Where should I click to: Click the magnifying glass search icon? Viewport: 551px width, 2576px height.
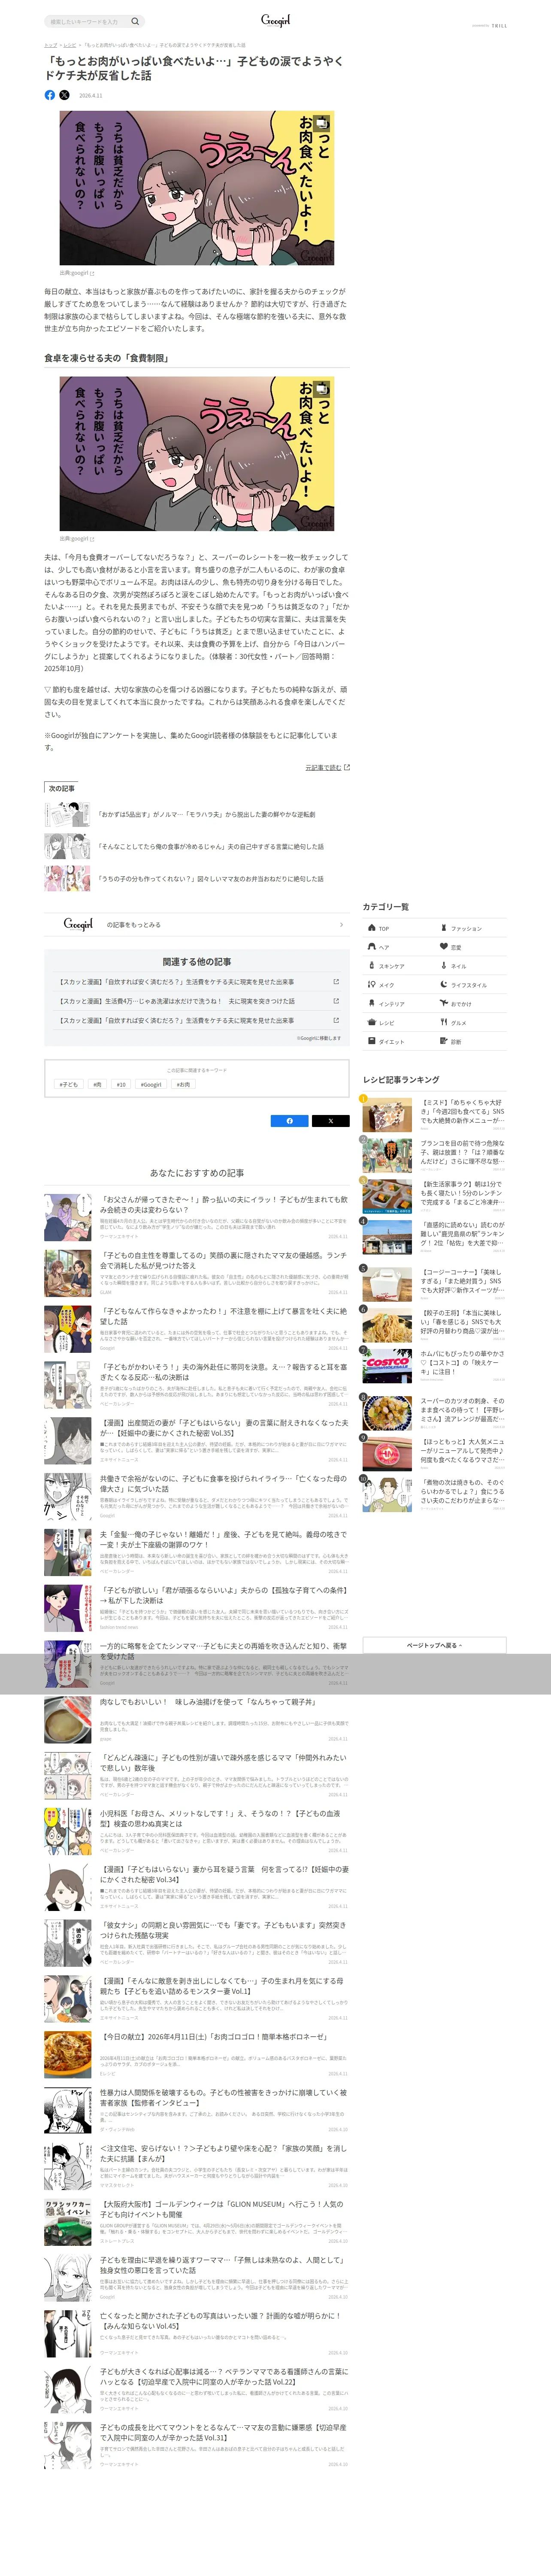coord(135,21)
